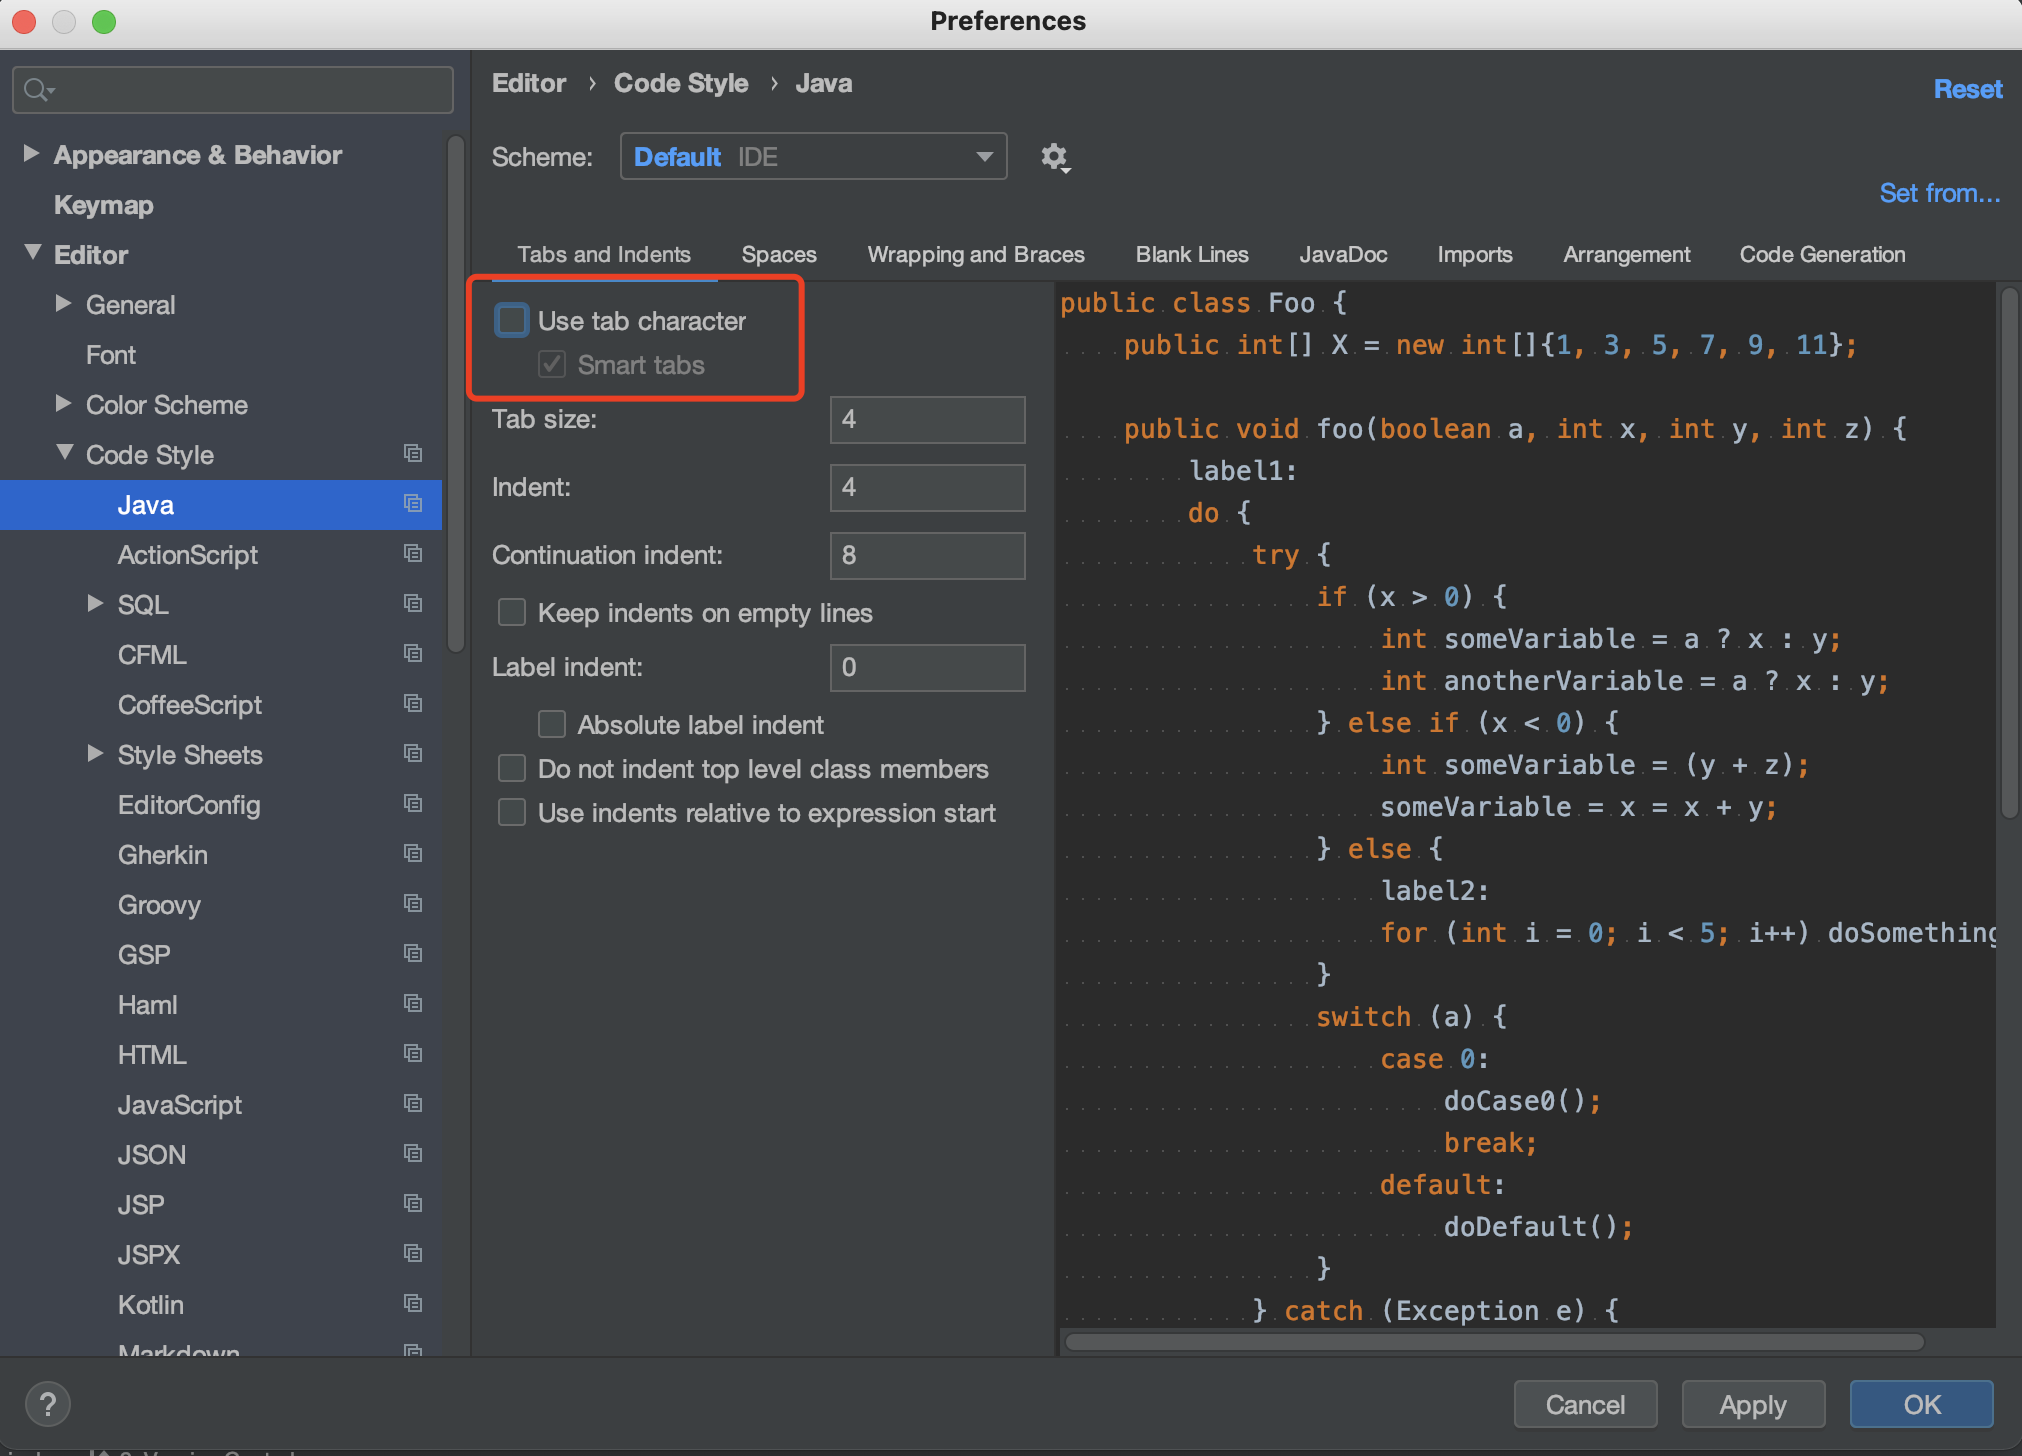Switch to the Wrapping and Braces tab
Image resolution: width=2022 pixels, height=1456 pixels.
coord(975,254)
